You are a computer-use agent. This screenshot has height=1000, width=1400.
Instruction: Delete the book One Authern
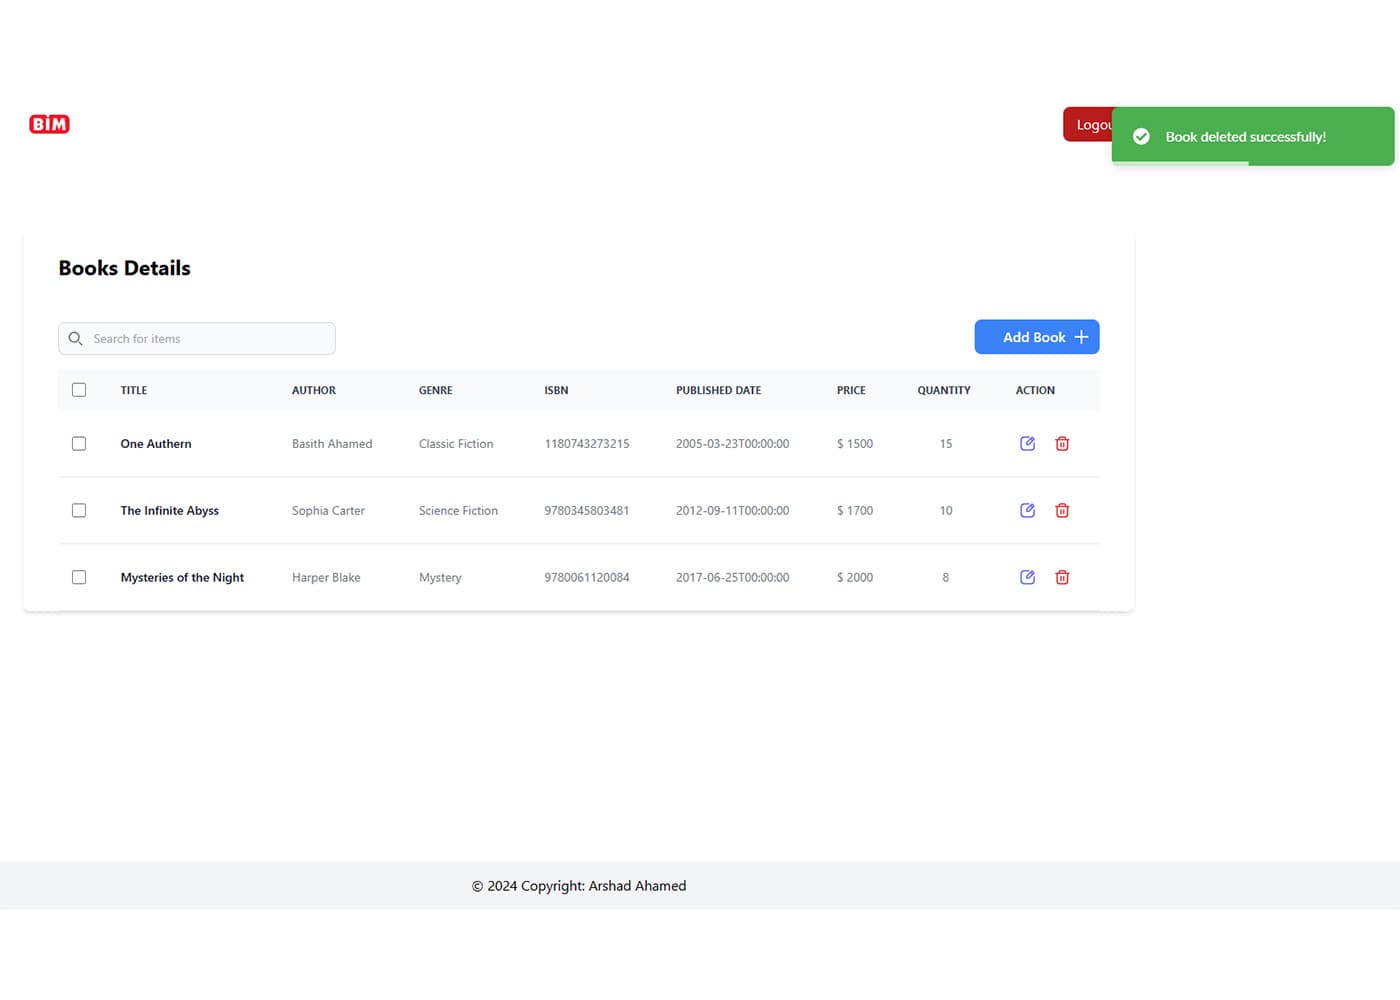1062,443
